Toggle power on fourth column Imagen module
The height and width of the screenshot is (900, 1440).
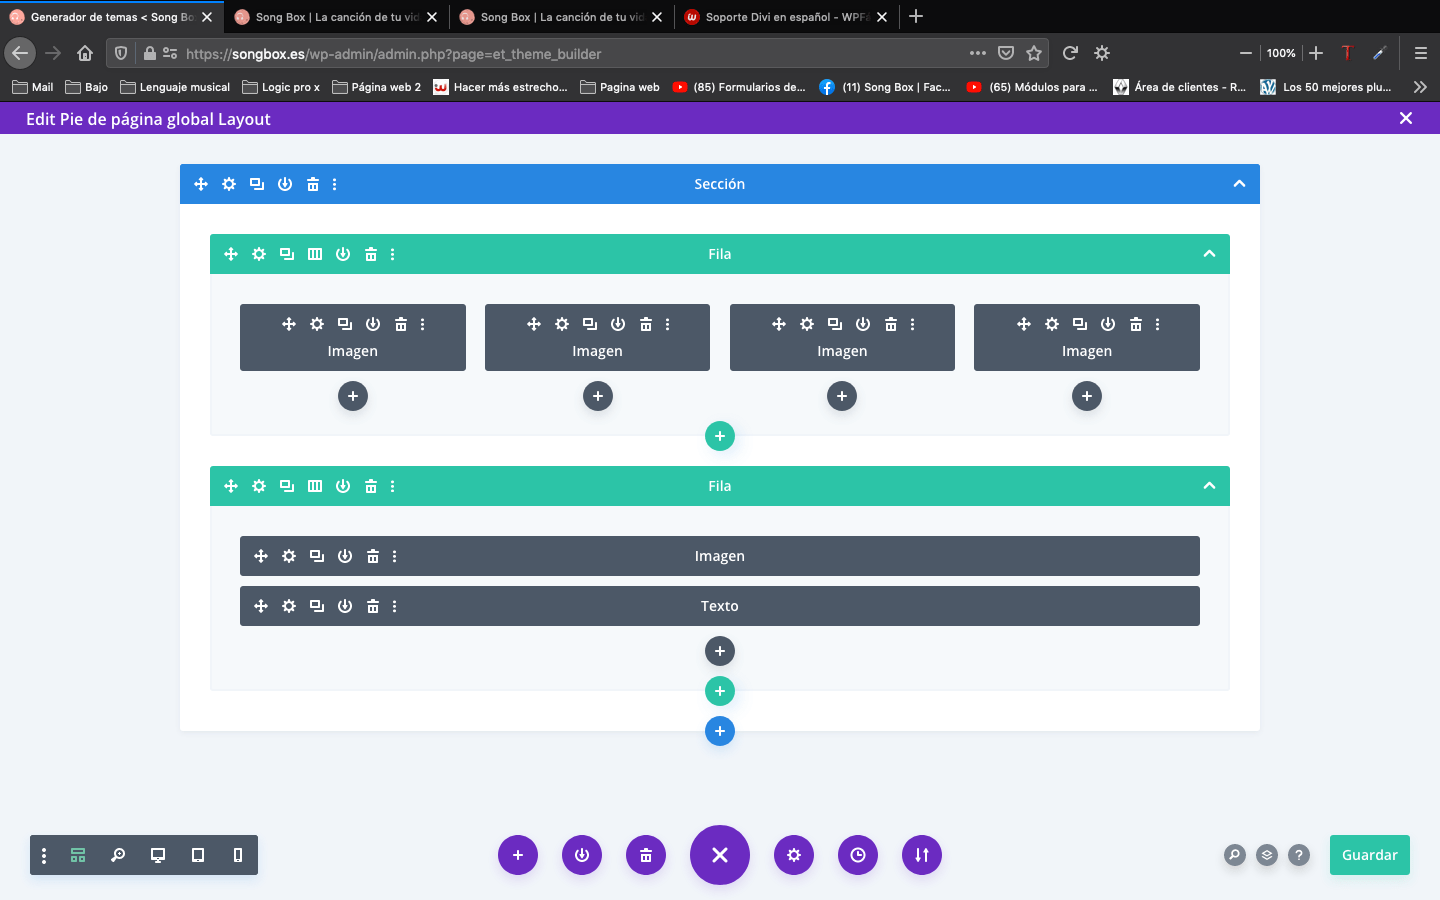click(x=1108, y=324)
